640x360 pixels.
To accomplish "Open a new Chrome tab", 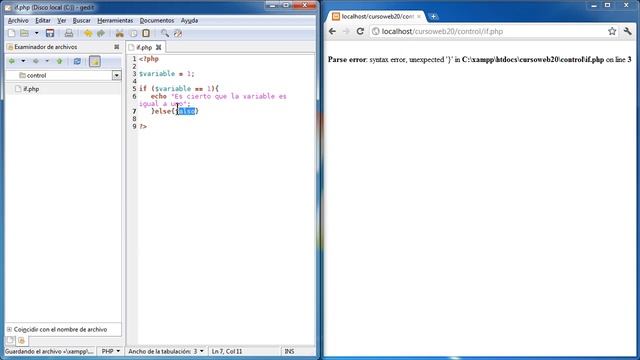I will pyautogui.click(x=433, y=16).
